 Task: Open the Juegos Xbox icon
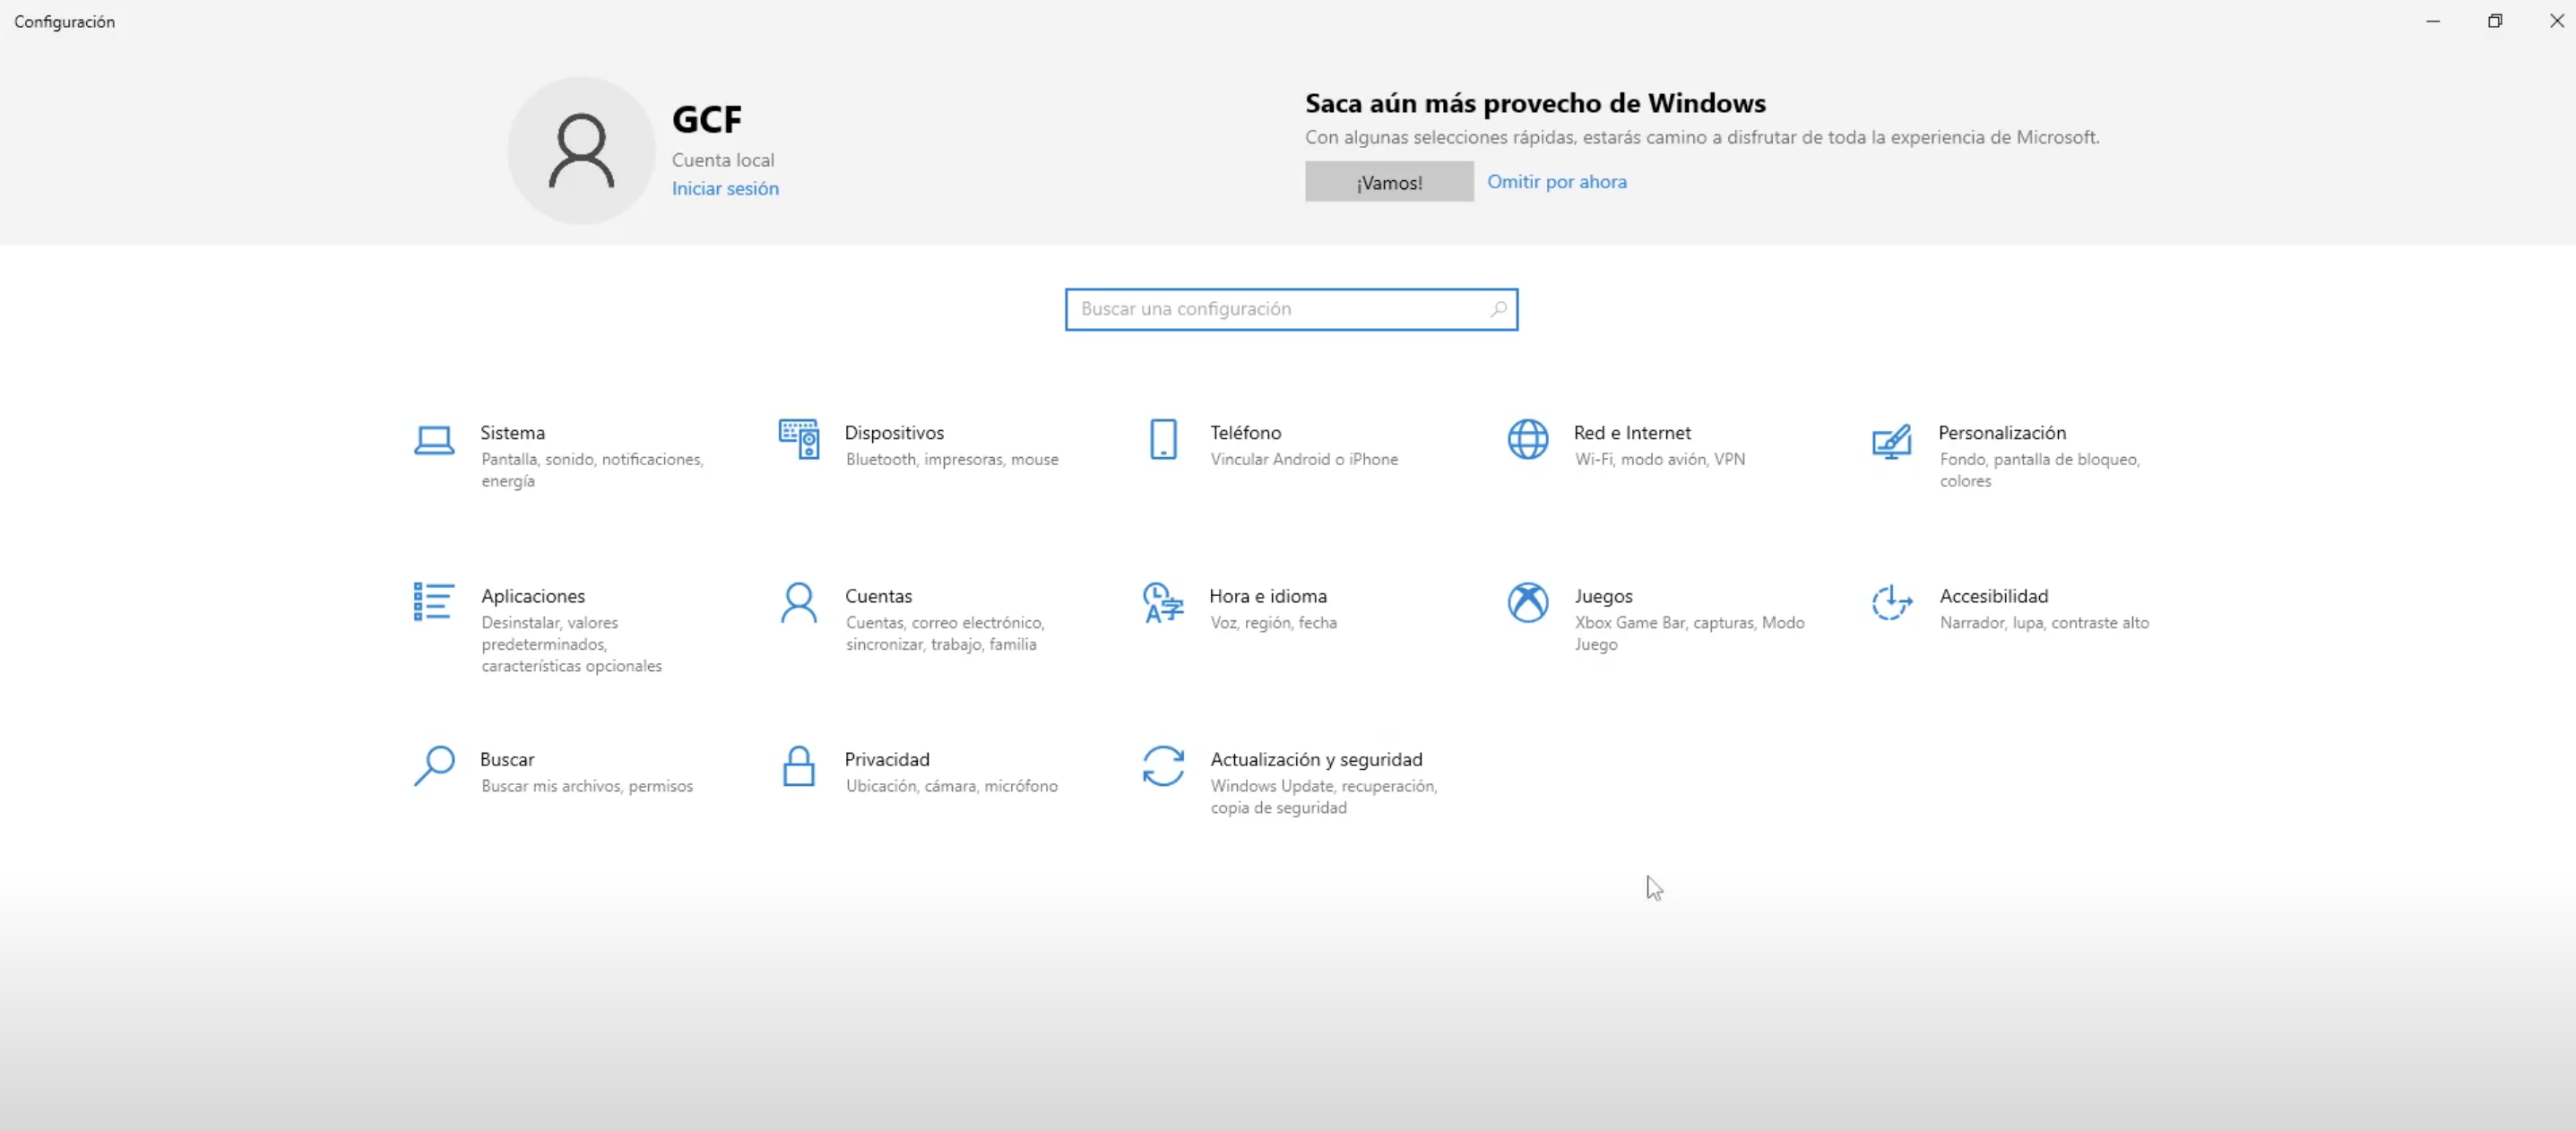[x=1528, y=602]
